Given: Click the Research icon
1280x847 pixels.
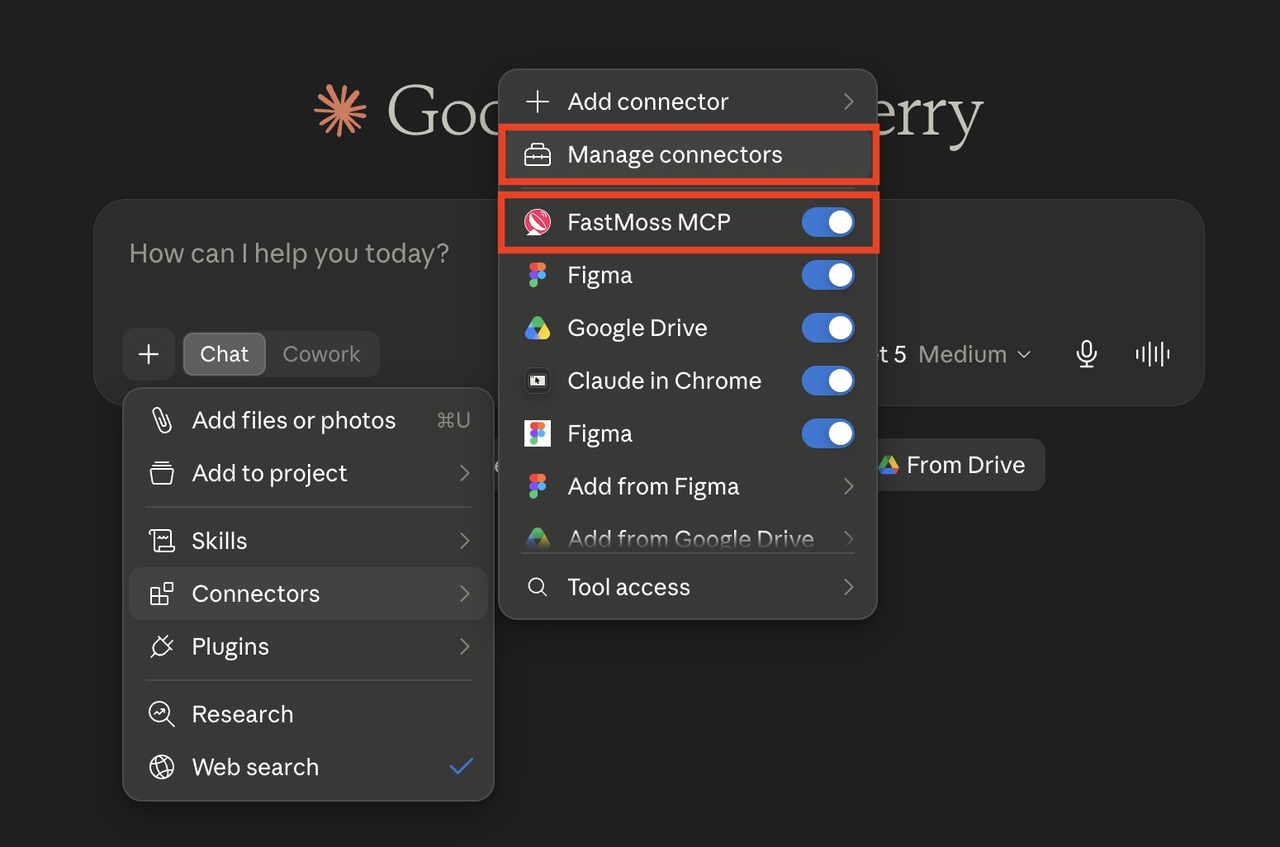Looking at the screenshot, I should tap(161, 714).
